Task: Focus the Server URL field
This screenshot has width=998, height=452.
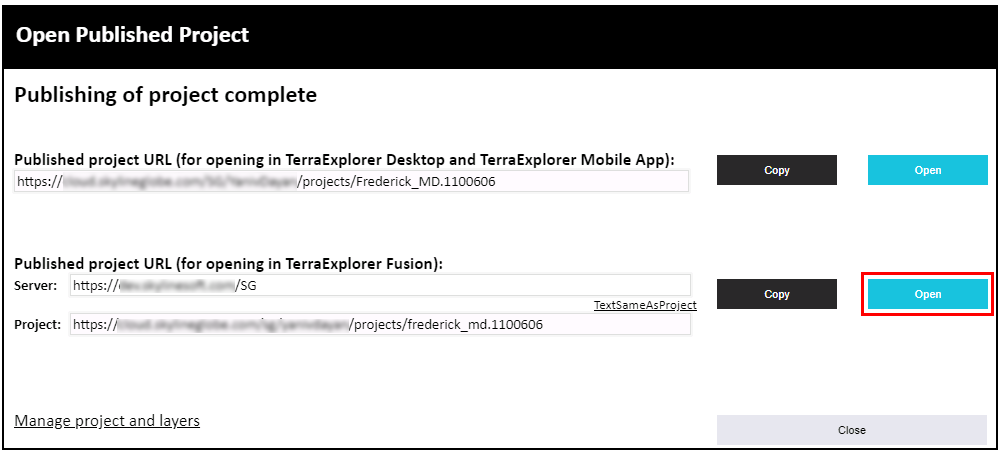Action: (x=380, y=286)
